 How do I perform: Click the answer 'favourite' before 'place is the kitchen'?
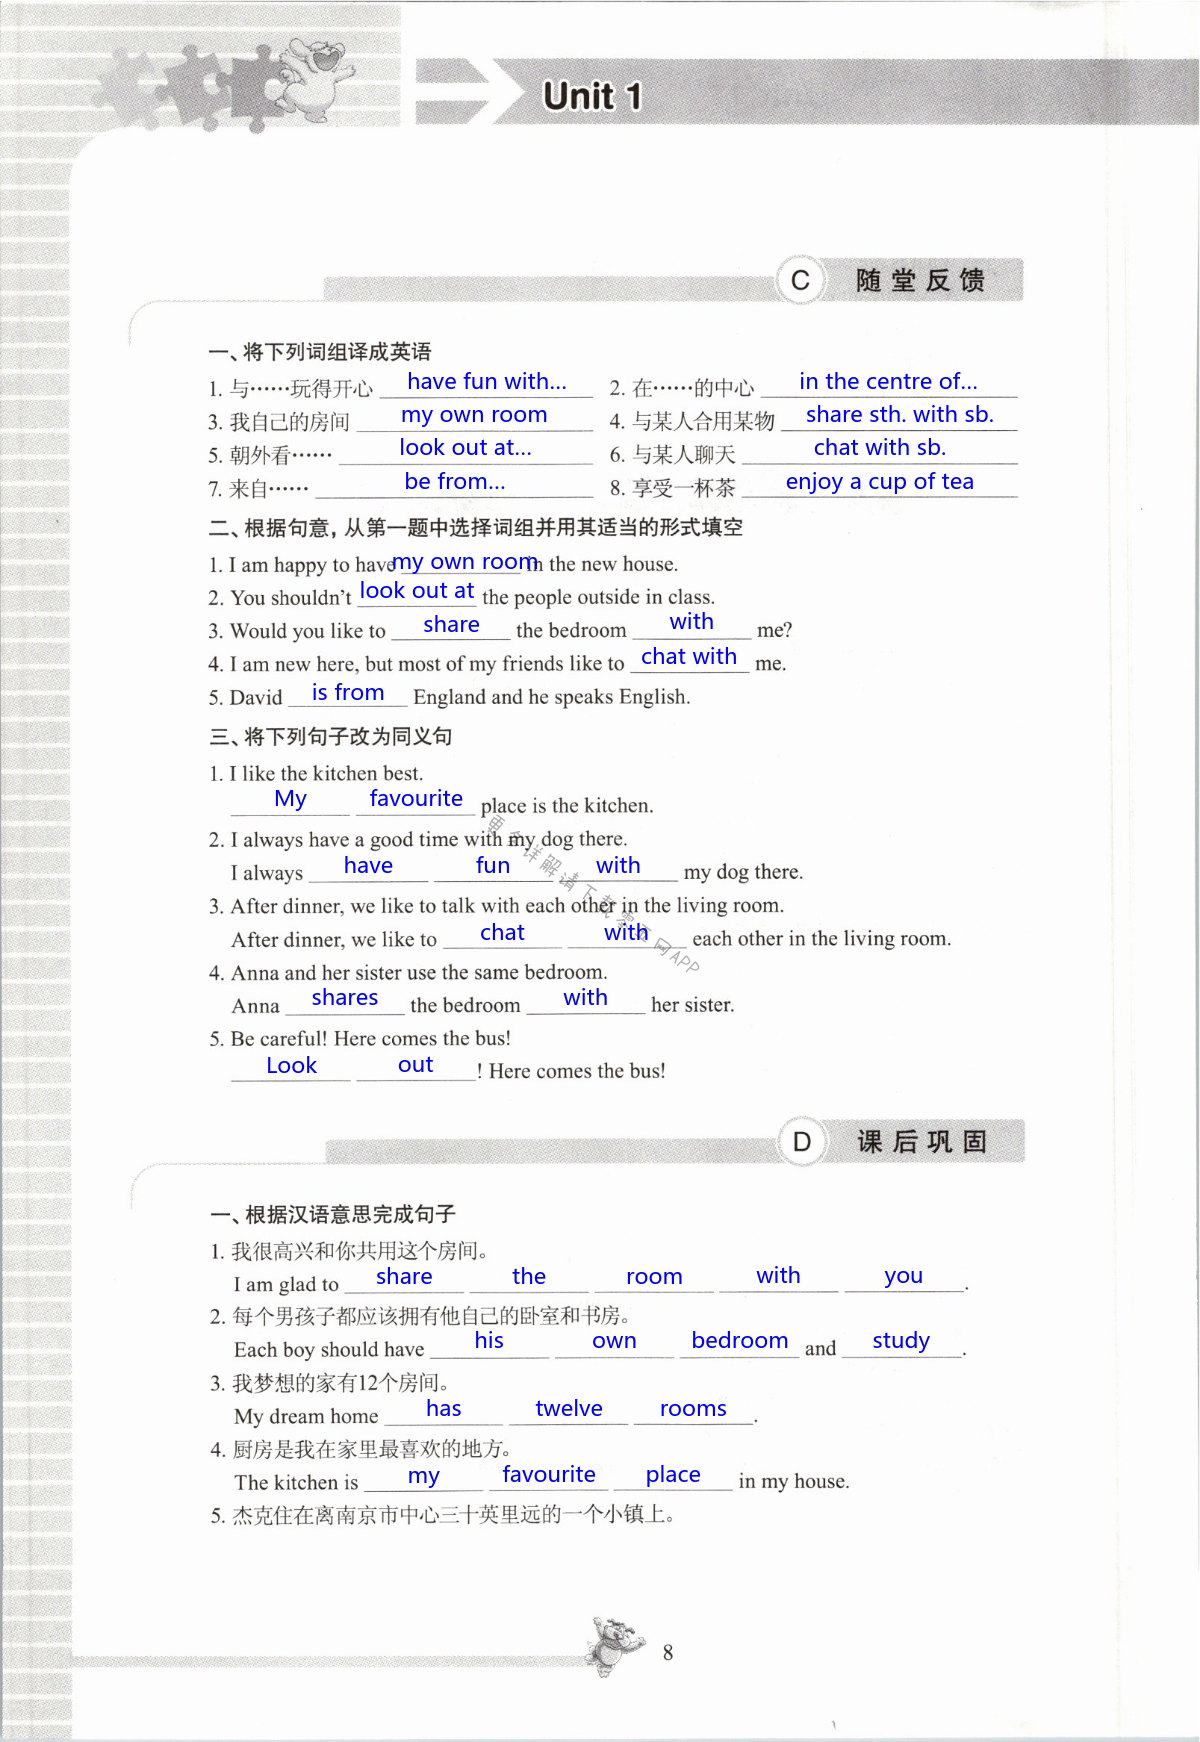pyautogui.click(x=416, y=798)
